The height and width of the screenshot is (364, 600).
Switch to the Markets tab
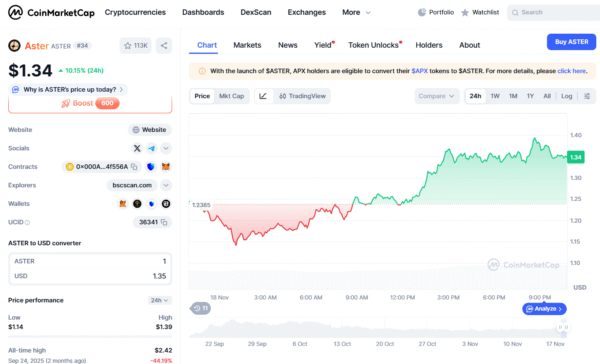pos(247,45)
